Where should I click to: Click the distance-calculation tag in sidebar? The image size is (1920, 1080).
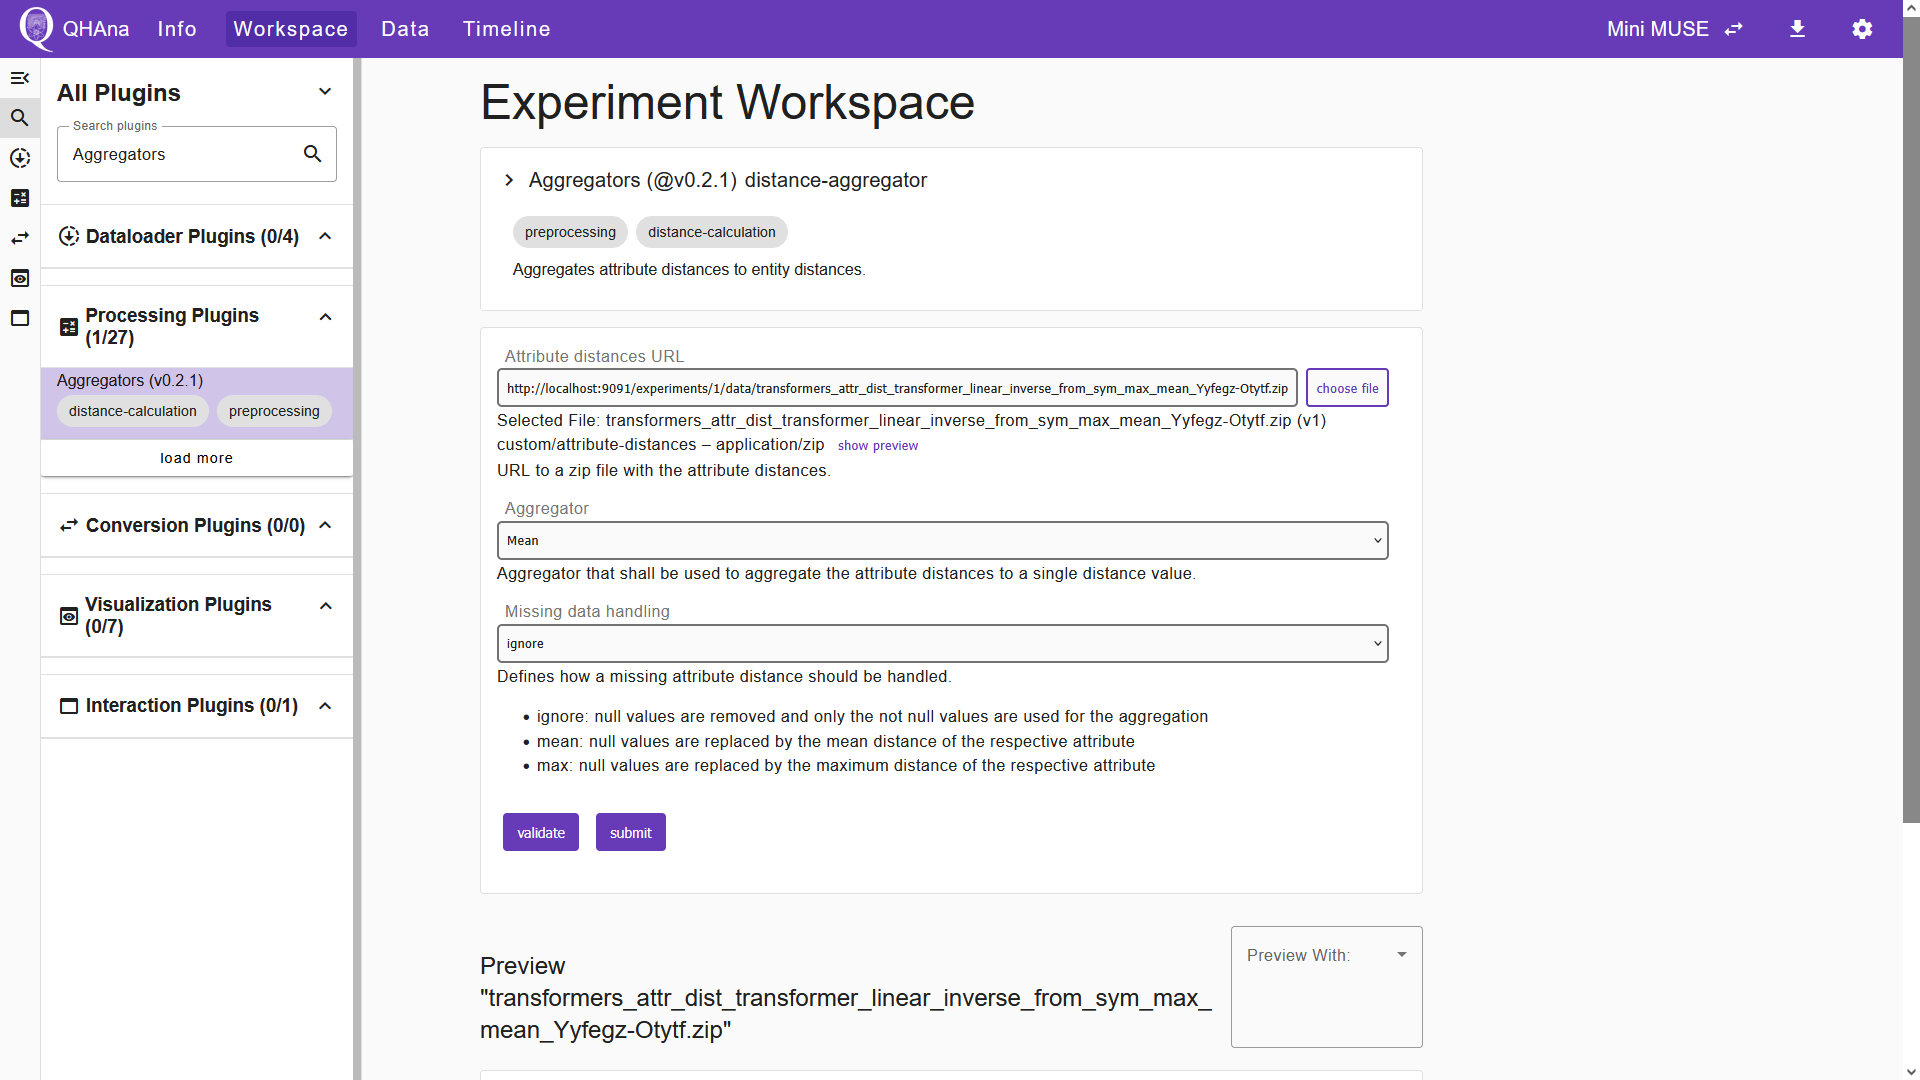tap(133, 411)
